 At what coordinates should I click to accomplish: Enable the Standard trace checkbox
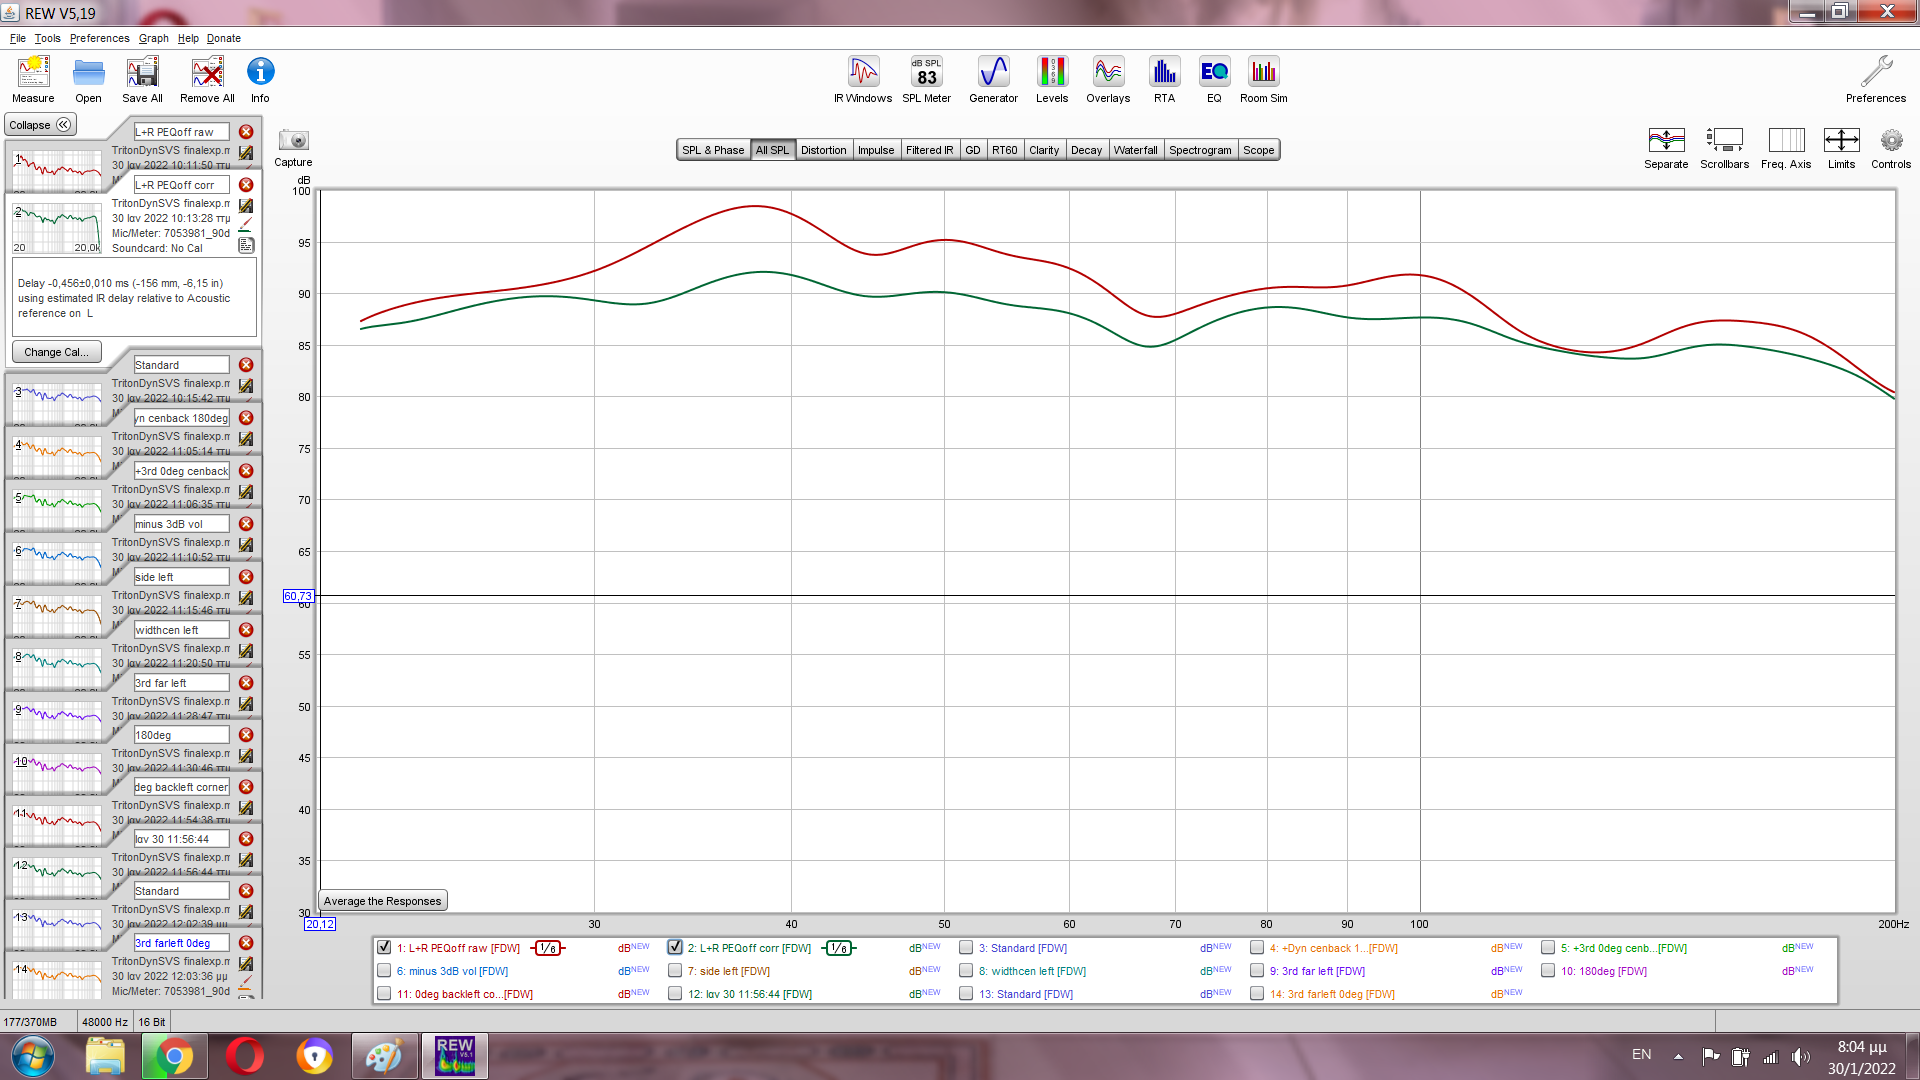966,947
